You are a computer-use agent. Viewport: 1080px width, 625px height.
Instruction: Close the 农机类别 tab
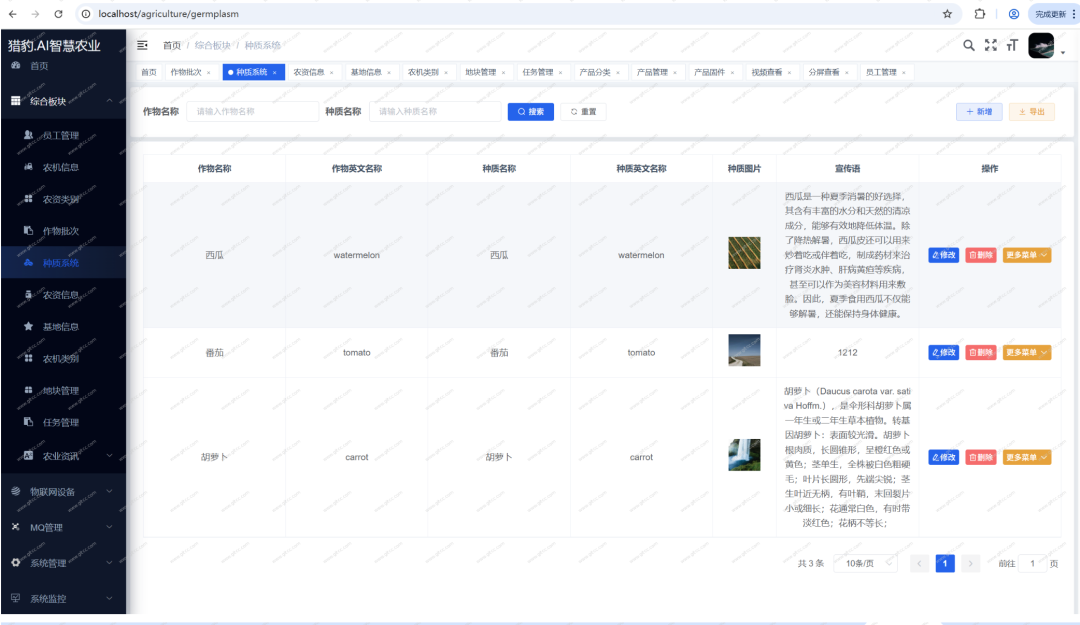[x=446, y=72]
